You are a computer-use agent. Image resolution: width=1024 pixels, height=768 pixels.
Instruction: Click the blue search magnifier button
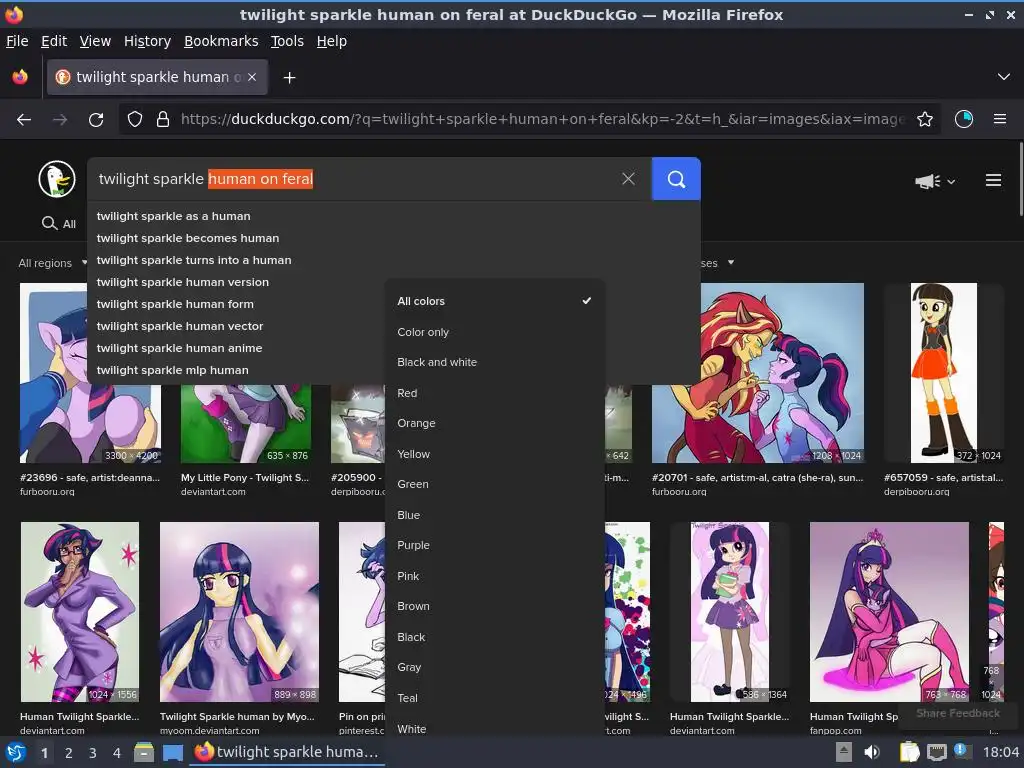tap(676, 179)
